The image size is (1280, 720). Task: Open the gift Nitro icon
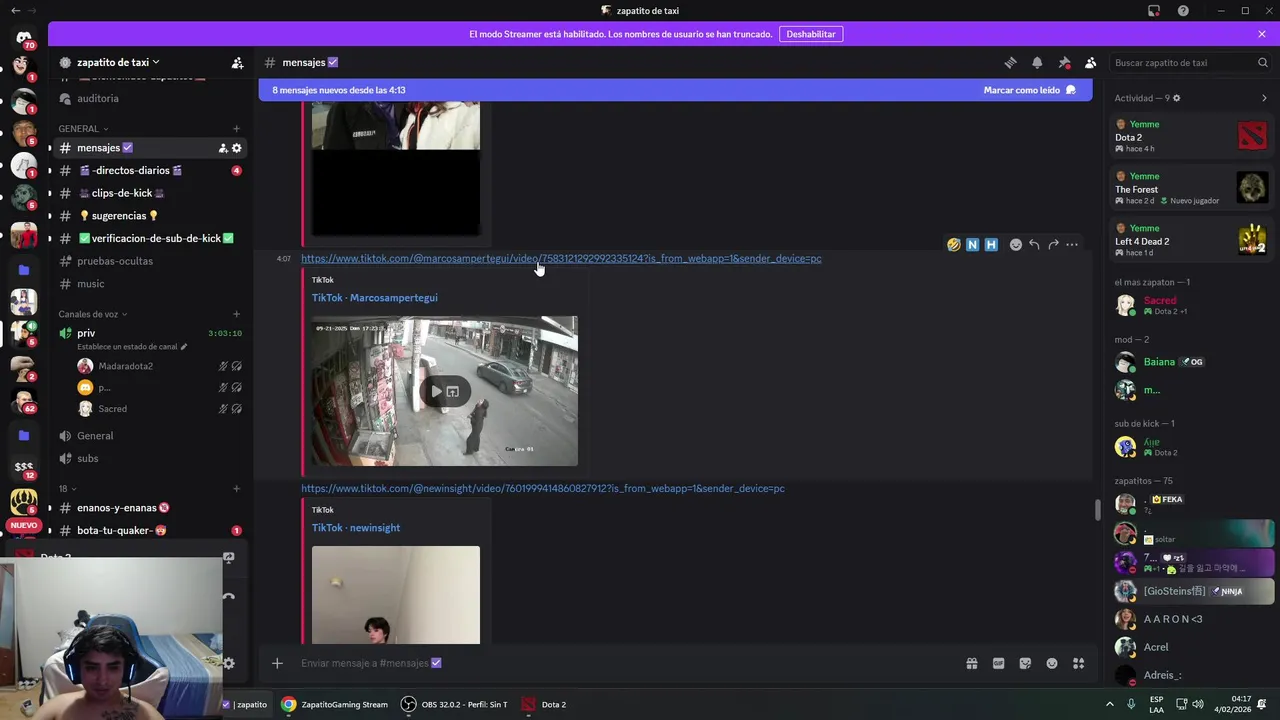pyautogui.click(x=971, y=663)
